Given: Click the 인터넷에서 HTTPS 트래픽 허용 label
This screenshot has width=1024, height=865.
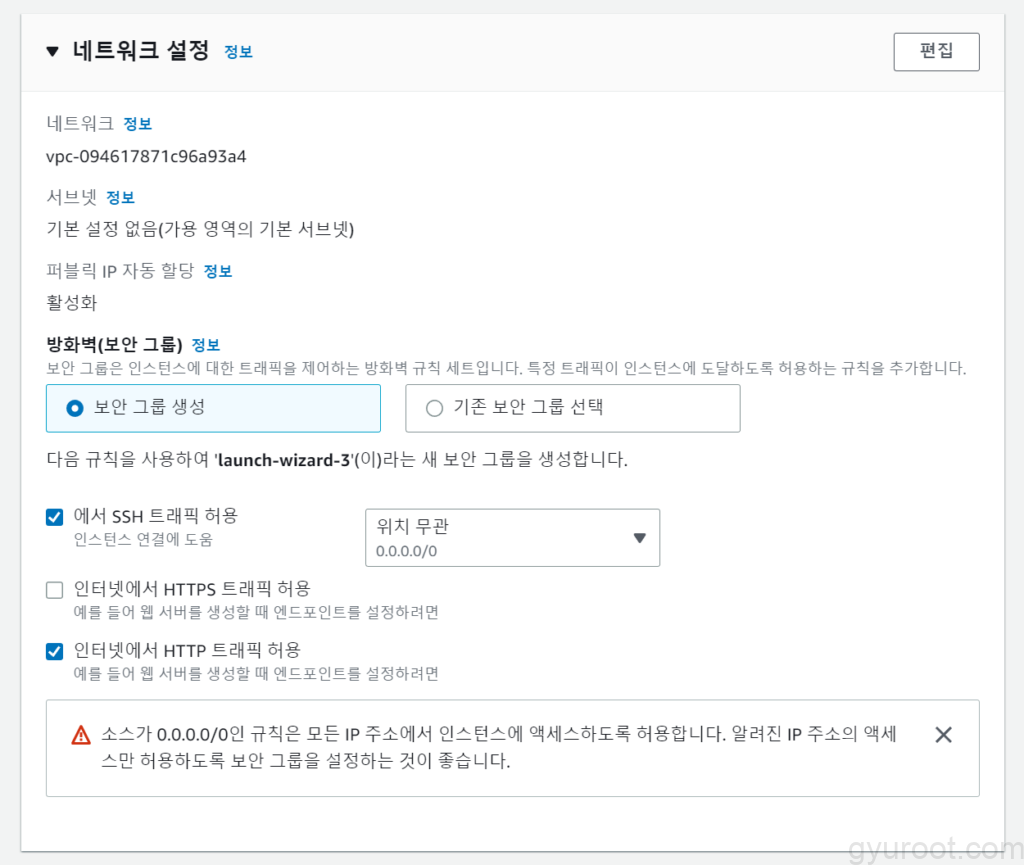Looking at the screenshot, I should point(192,588).
